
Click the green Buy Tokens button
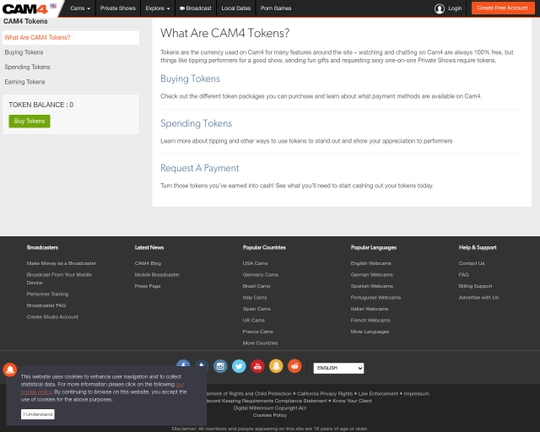click(x=30, y=121)
